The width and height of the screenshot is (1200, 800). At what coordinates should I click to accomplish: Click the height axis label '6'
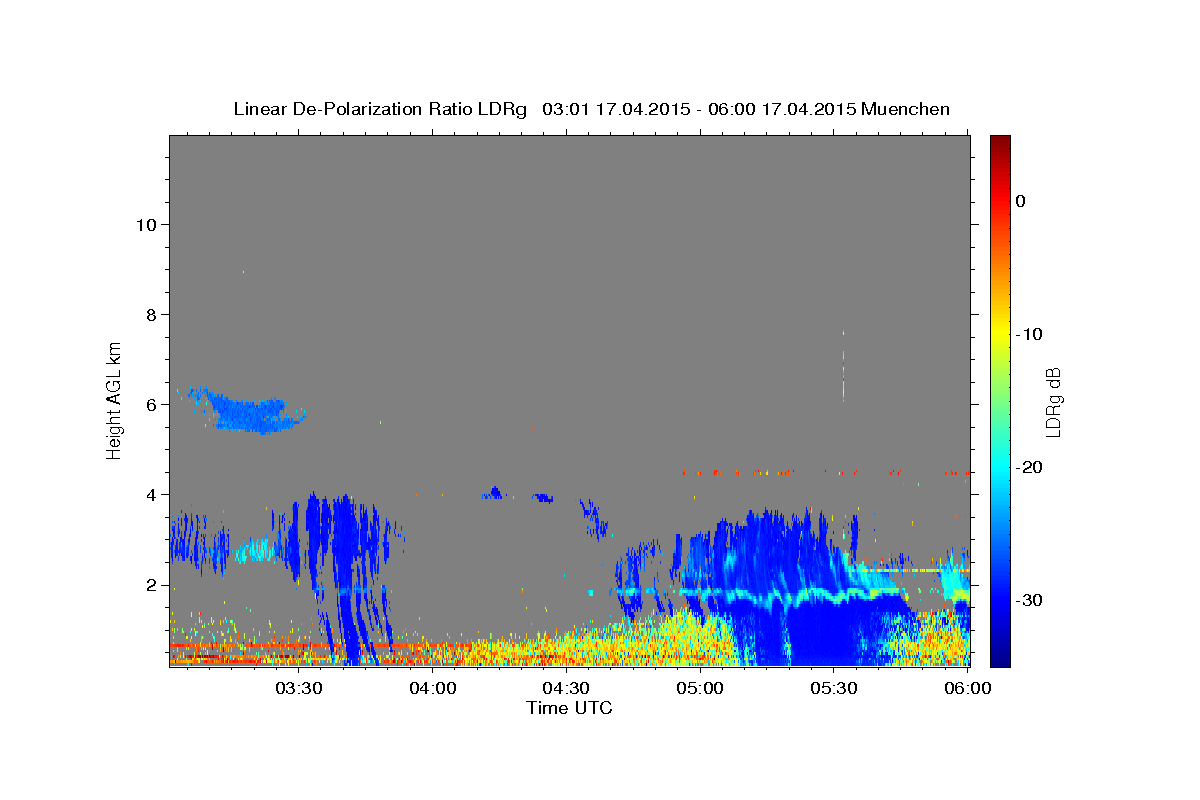[x=149, y=405]
